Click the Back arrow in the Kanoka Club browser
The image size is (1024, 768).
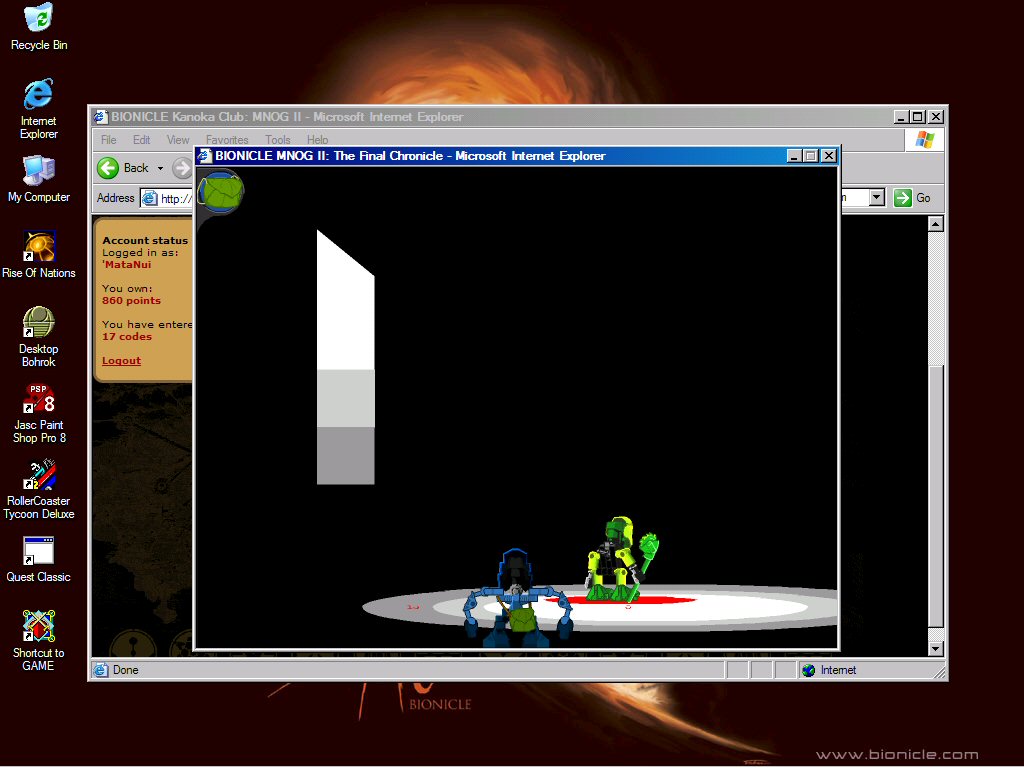pos(108,168)
